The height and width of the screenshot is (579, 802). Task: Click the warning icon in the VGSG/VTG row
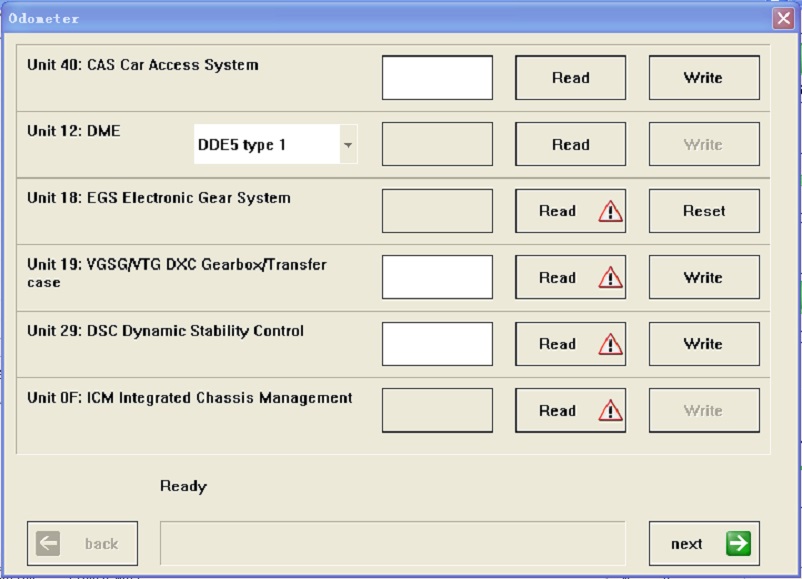pyautogui.click(x=610, y=278)
